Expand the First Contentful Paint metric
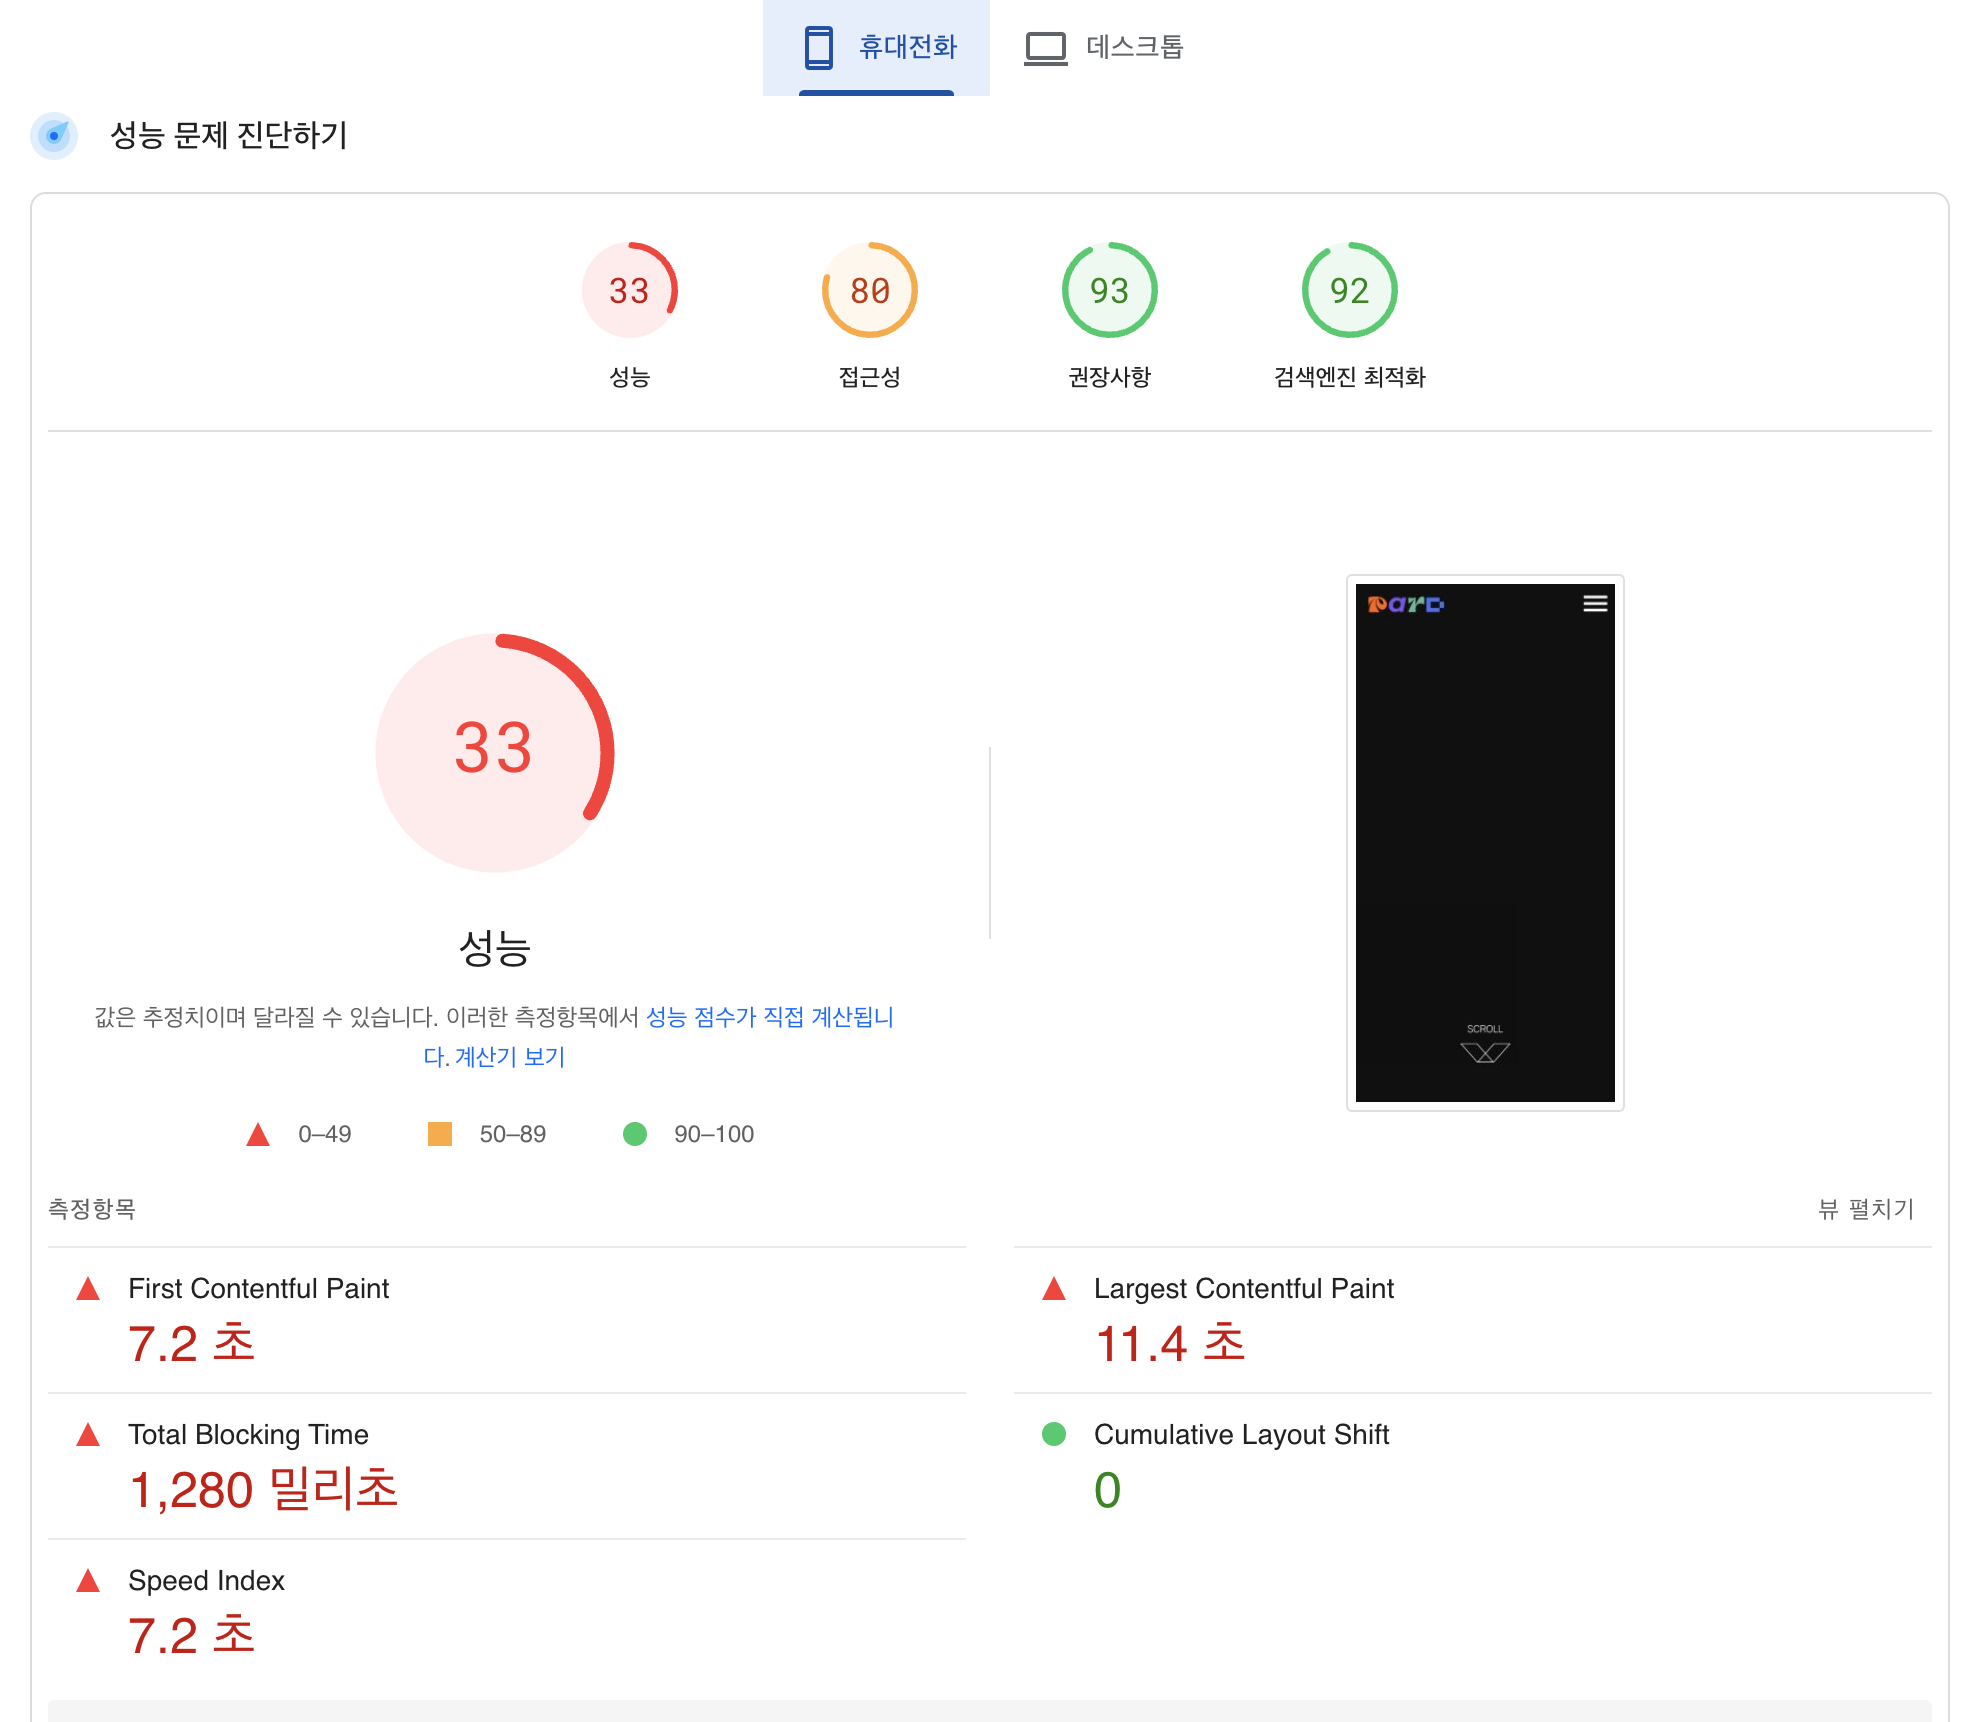Screen dimensions: 1984x1722 pos(258,1288)
